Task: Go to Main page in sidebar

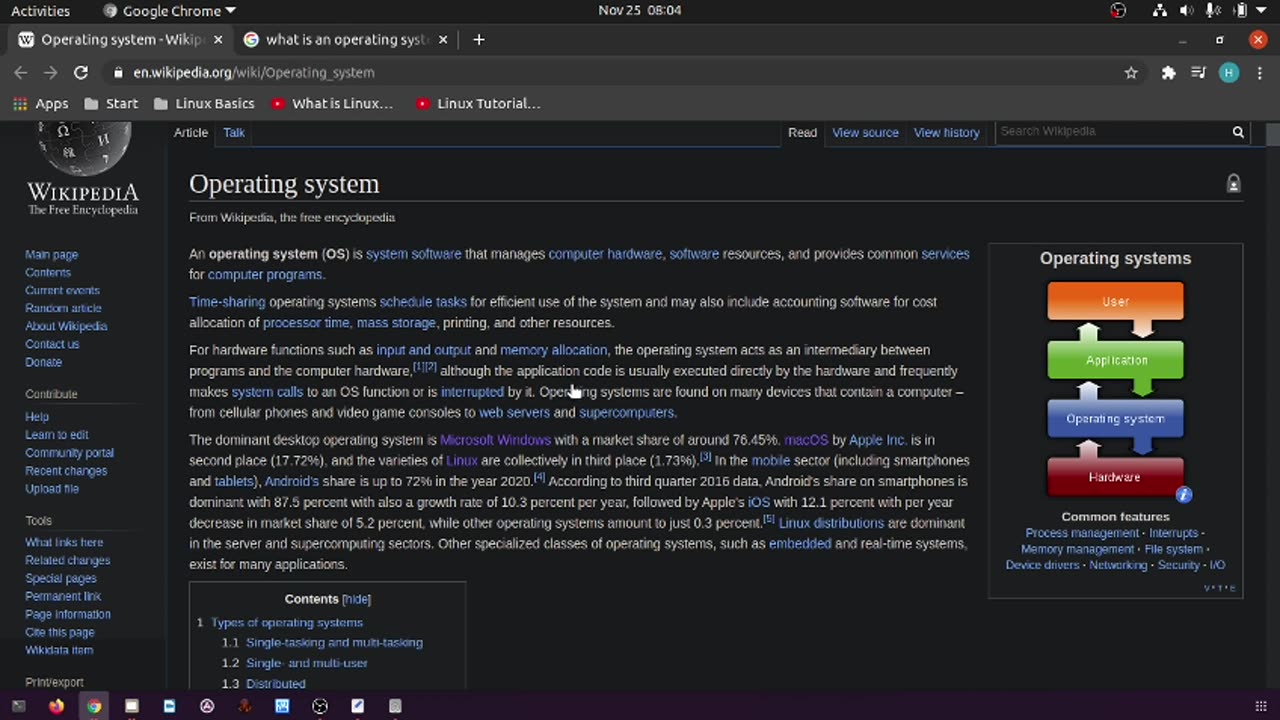Action: point(51,255)
